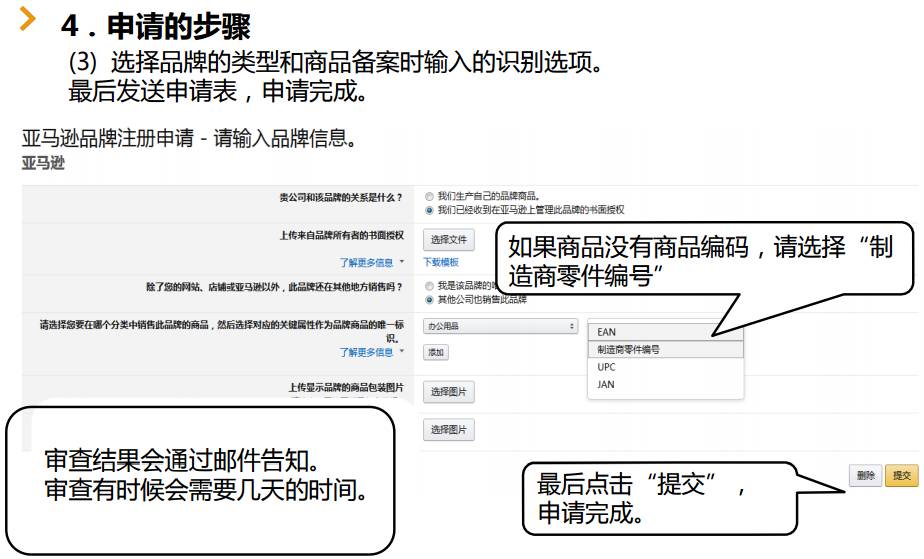The image size is (924, 559).
Task: Click the 删除 button
Action: tap(865, 475)
